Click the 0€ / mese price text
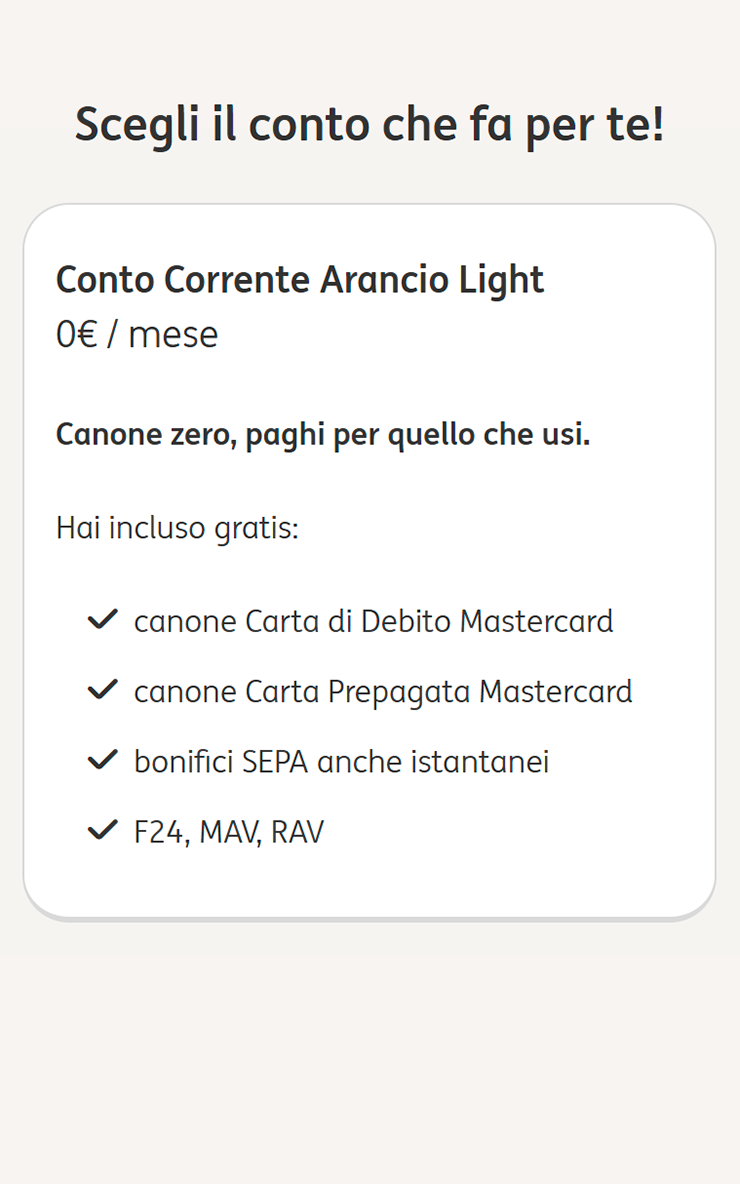Viewport: 740px width, 1184px height. [x=137, y=335]
